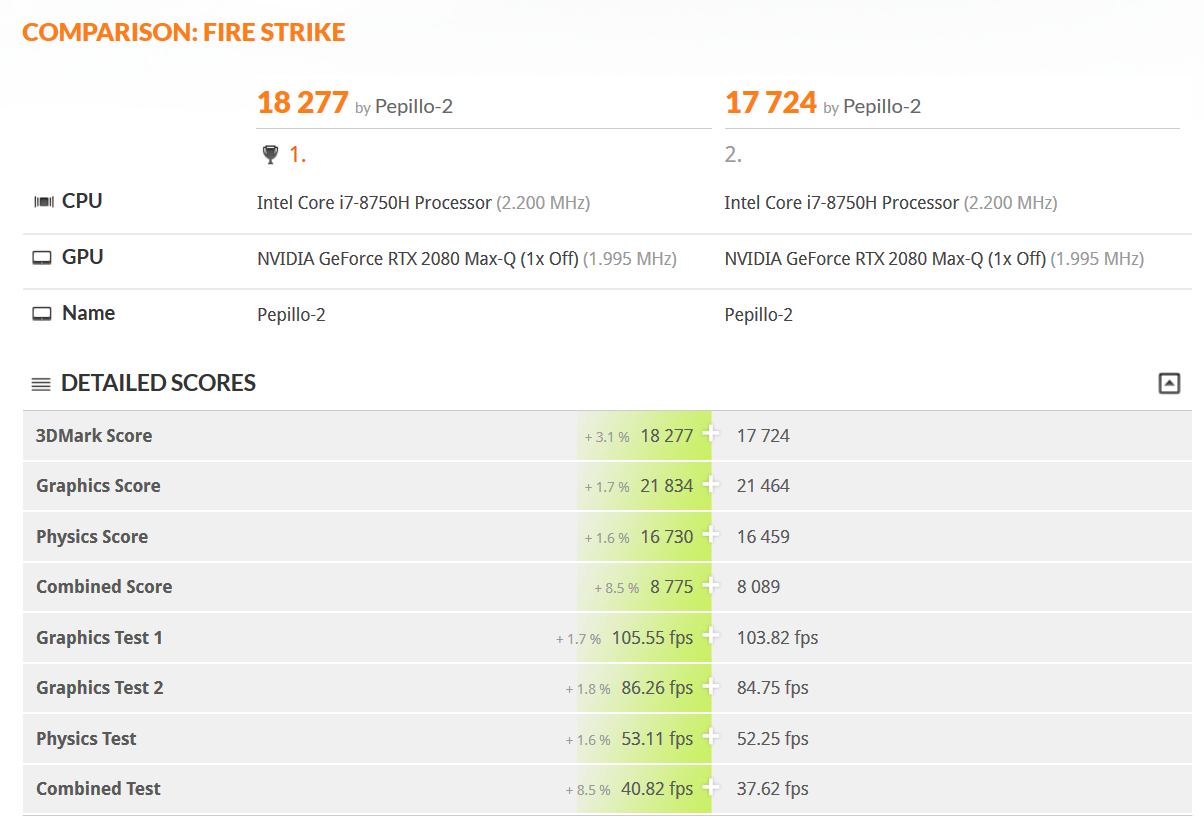Image resolution: width=1204 pixels, height=822 pixels.
Task: Click the green 40.82 fps Combined Test bar
Action: (645, 788)
